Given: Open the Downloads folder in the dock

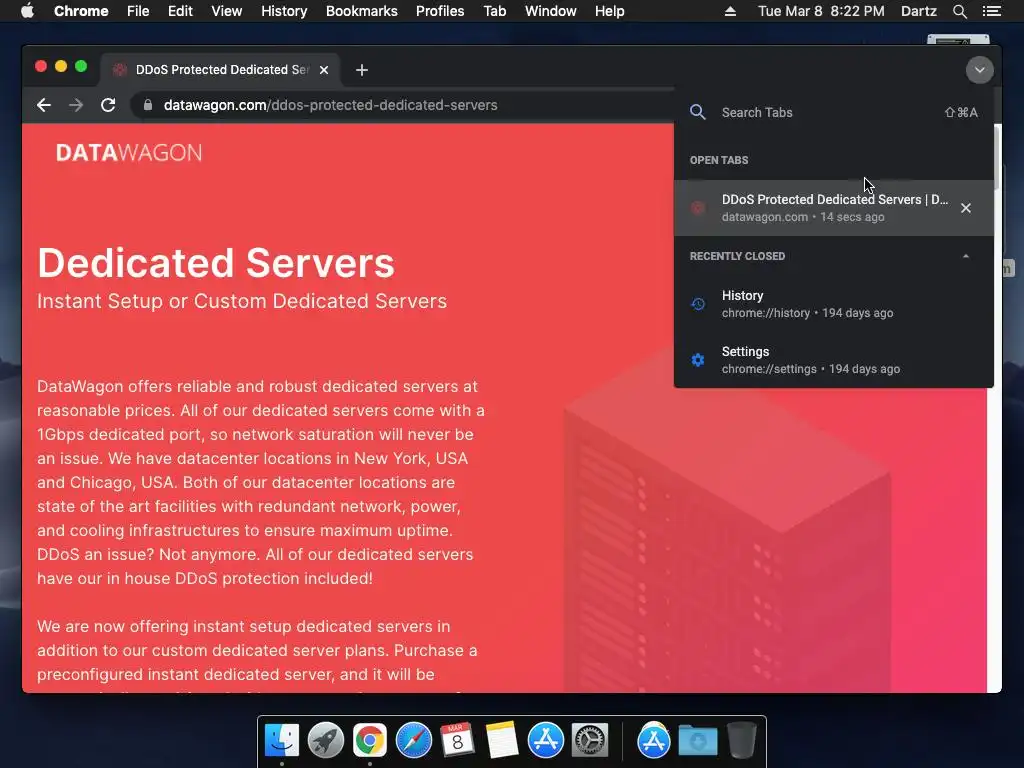Looking at the screenshot, I should pos(697,740).
